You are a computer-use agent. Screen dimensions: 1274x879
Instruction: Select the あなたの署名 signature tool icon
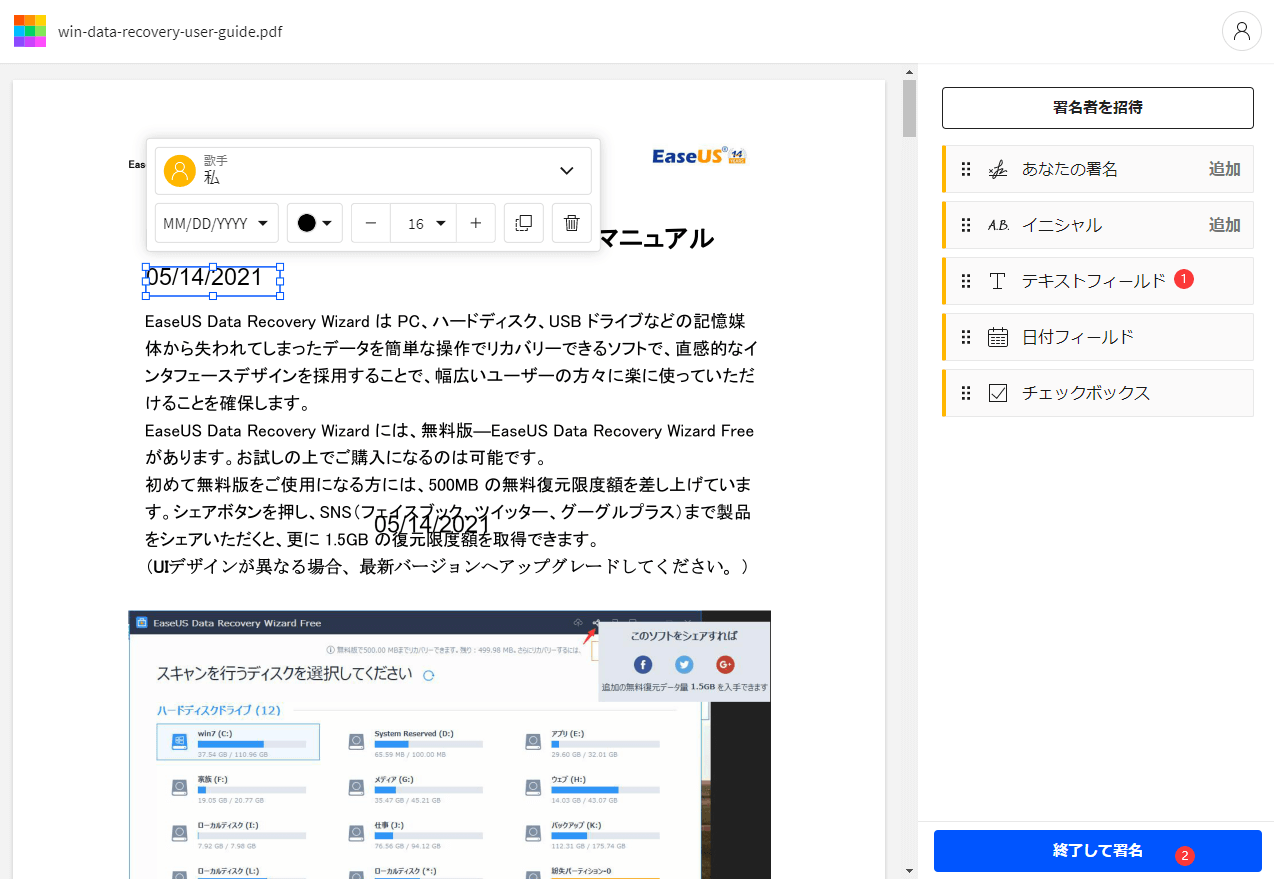point(997,169)
